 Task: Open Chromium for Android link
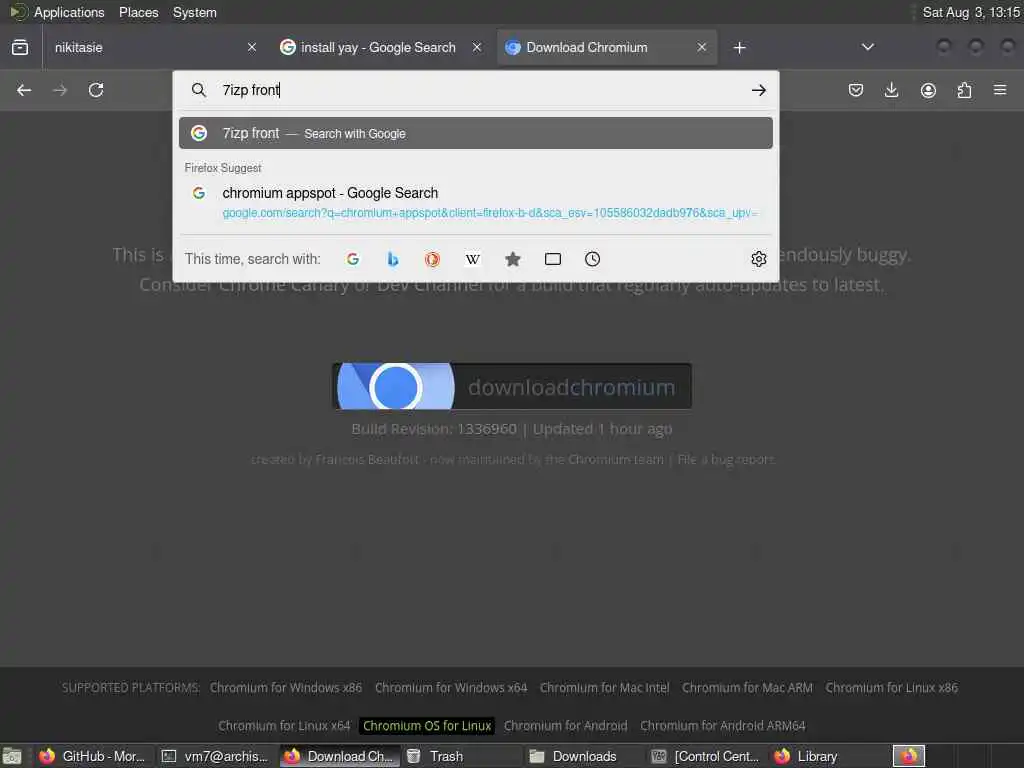(566, 726)
